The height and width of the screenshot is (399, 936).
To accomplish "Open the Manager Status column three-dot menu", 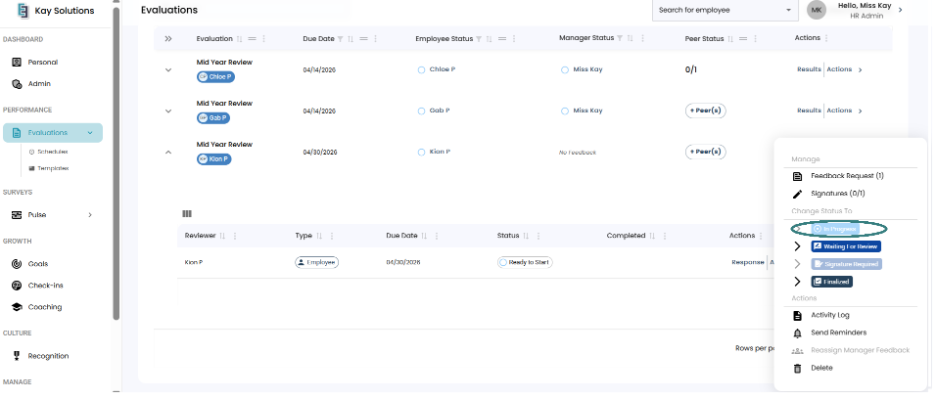I will [x=642, y=38].
